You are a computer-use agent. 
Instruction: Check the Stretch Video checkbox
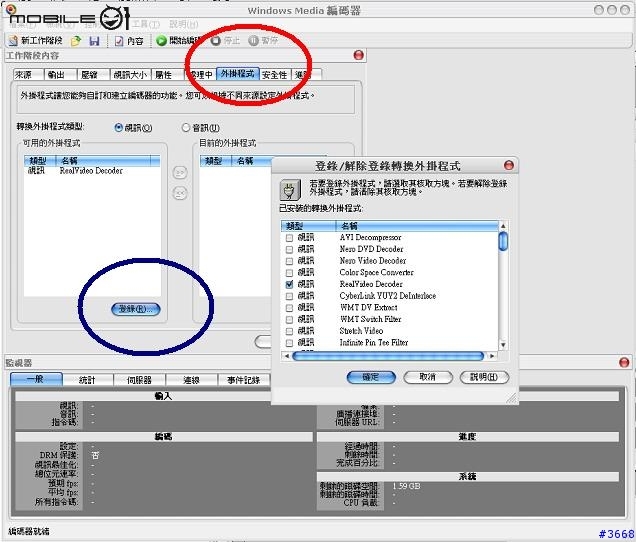(x=289, y=331)
